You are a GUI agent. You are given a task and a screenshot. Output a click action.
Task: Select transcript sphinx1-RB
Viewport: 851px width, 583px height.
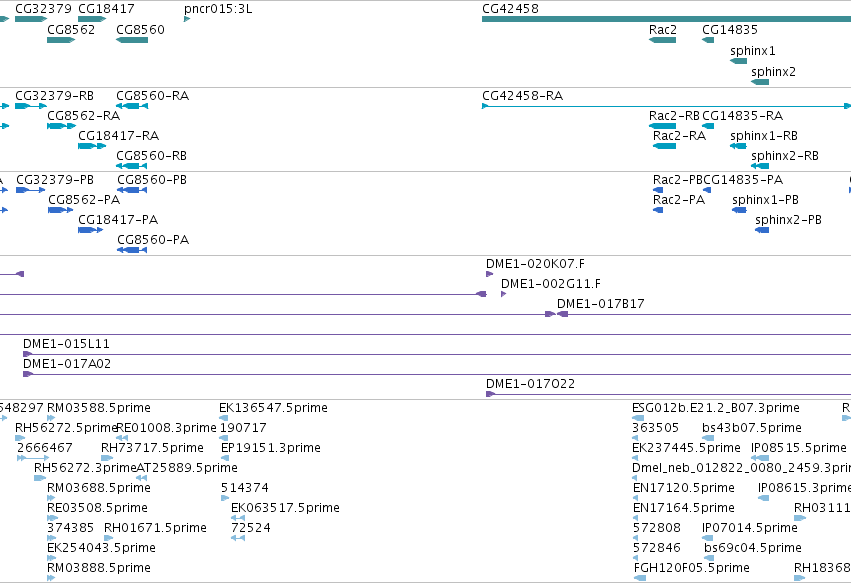point(739,146)
